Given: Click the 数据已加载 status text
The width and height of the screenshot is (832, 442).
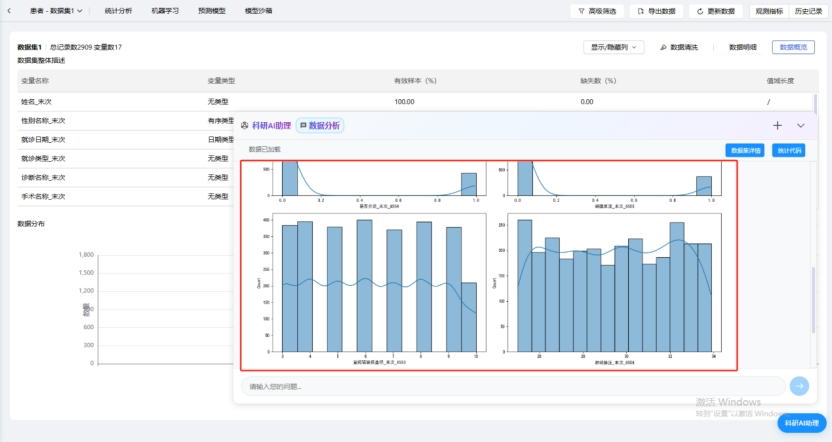Looking at the screenshot, I should [265, 150].
